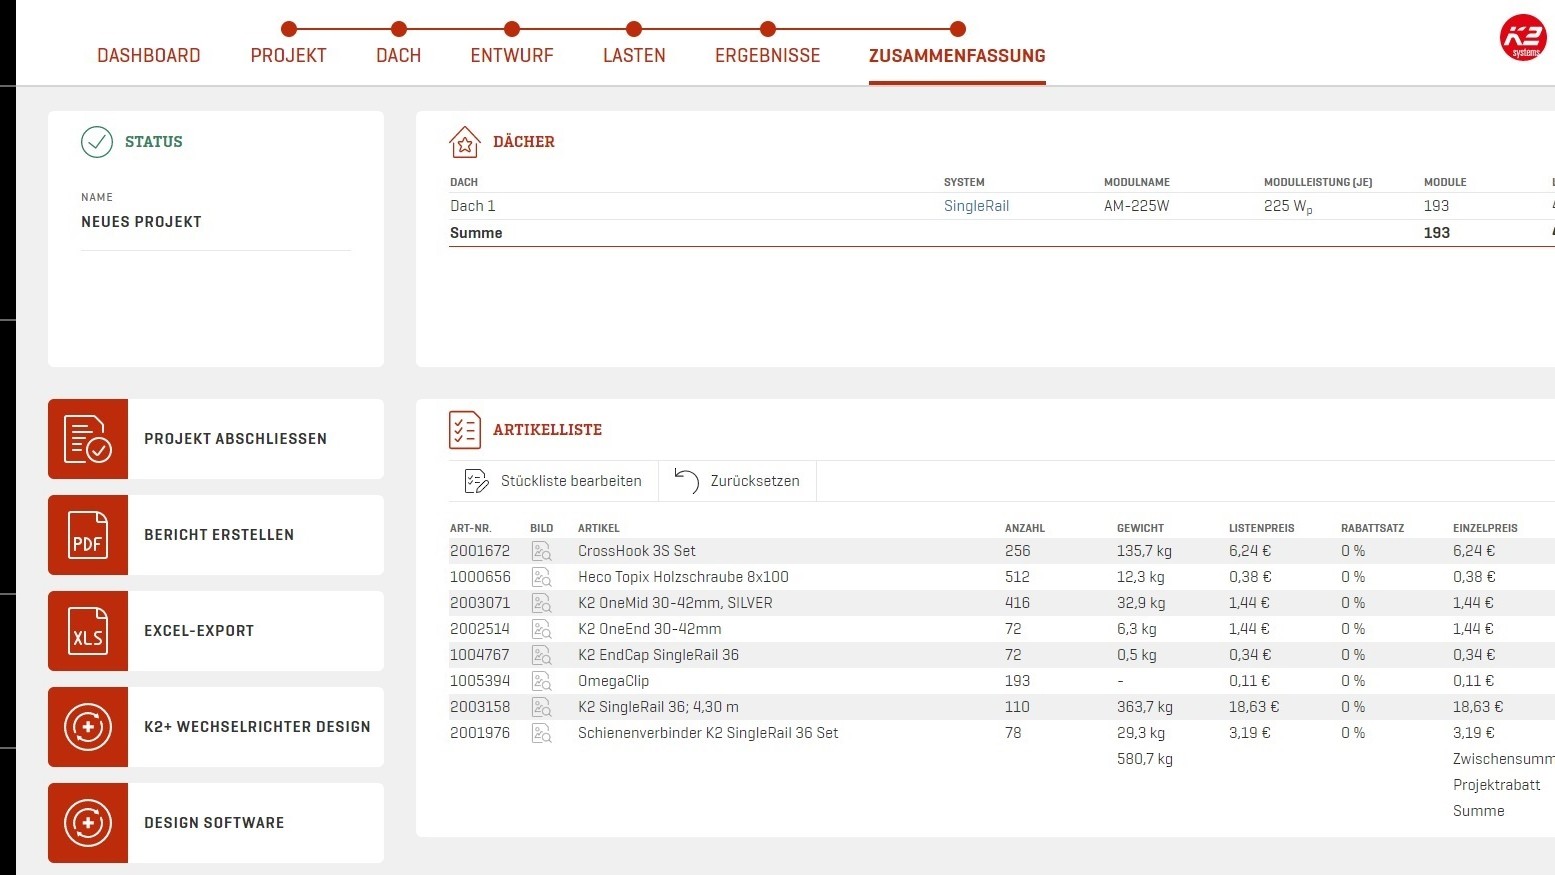
Task: Click article number 1000656
Action: (480, 577)
